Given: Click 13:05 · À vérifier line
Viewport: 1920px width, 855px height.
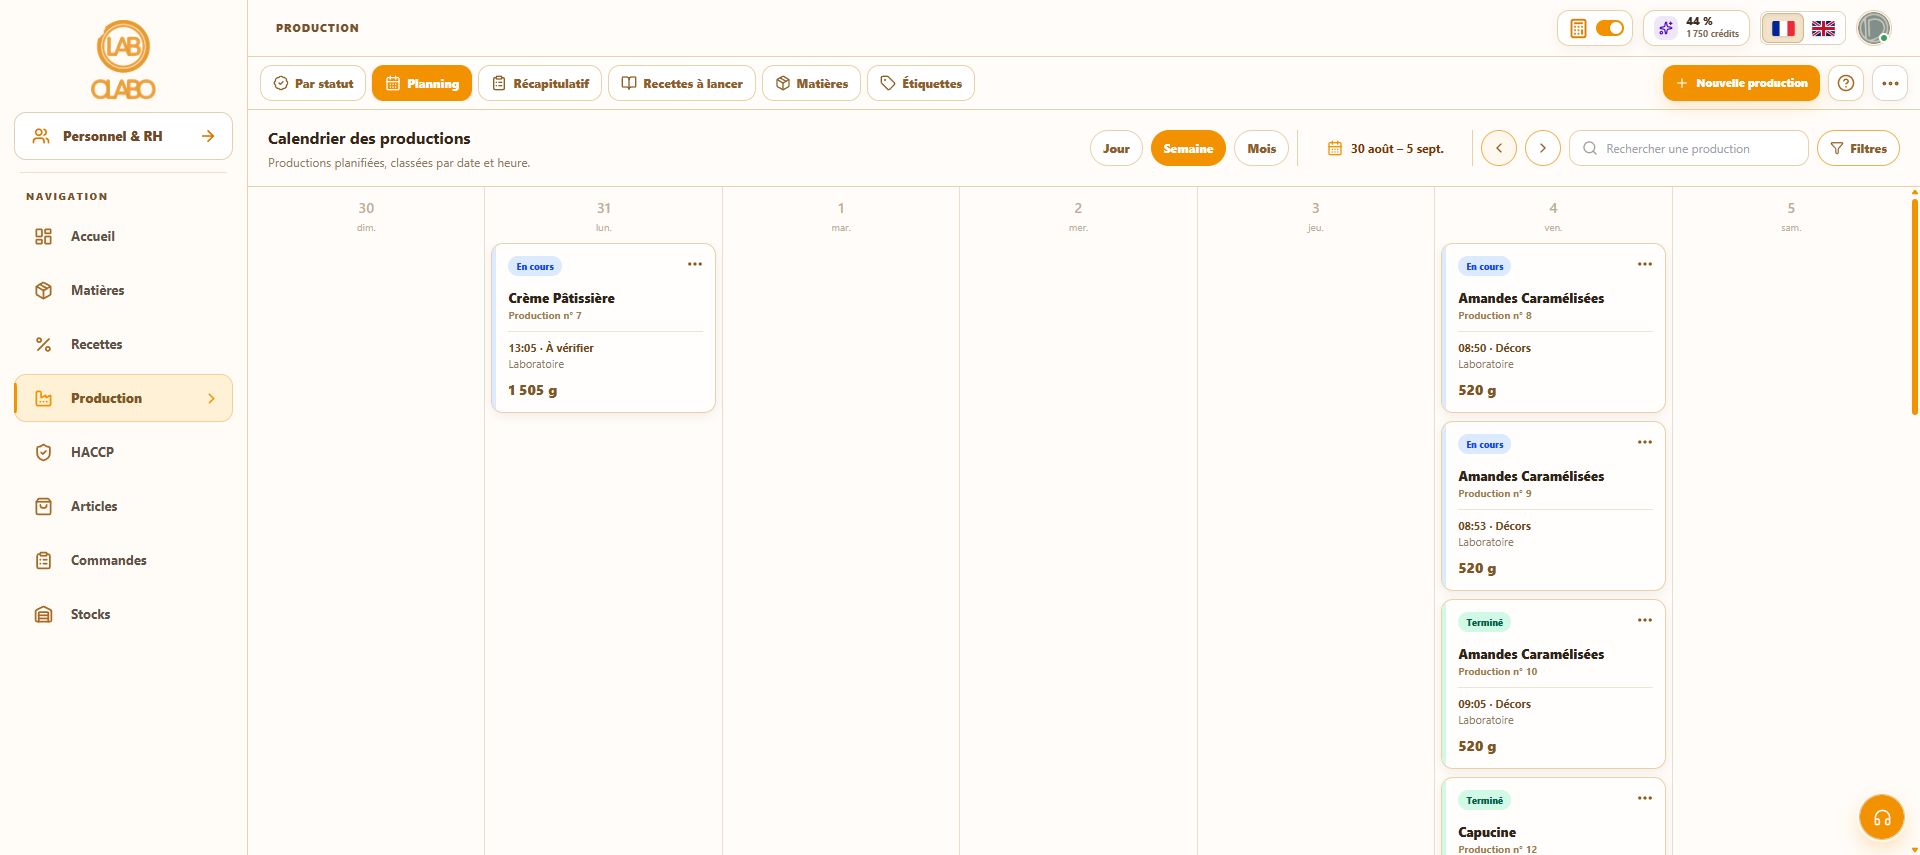Looking at the screenshot, I should [551, 348].
